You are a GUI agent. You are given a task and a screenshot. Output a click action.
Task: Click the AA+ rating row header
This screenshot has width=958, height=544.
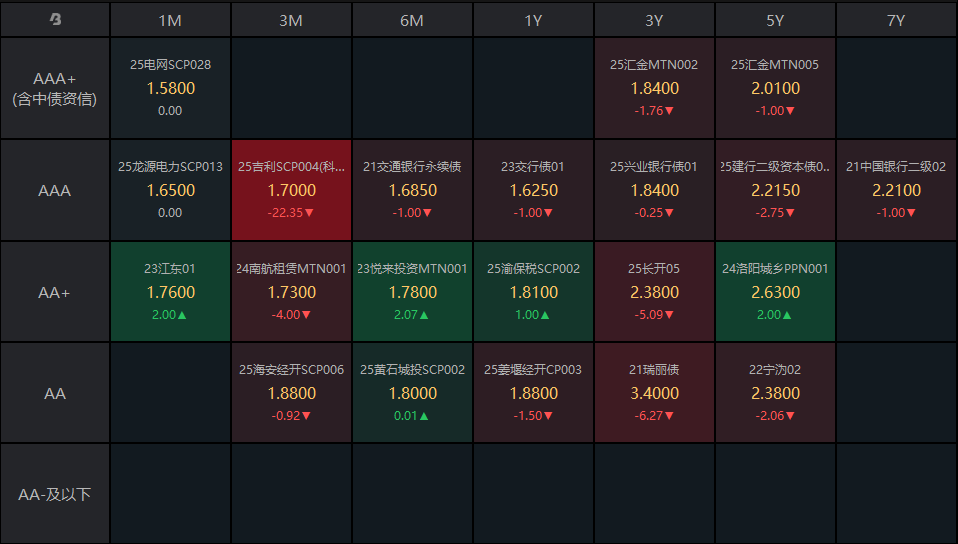(55, 292)
